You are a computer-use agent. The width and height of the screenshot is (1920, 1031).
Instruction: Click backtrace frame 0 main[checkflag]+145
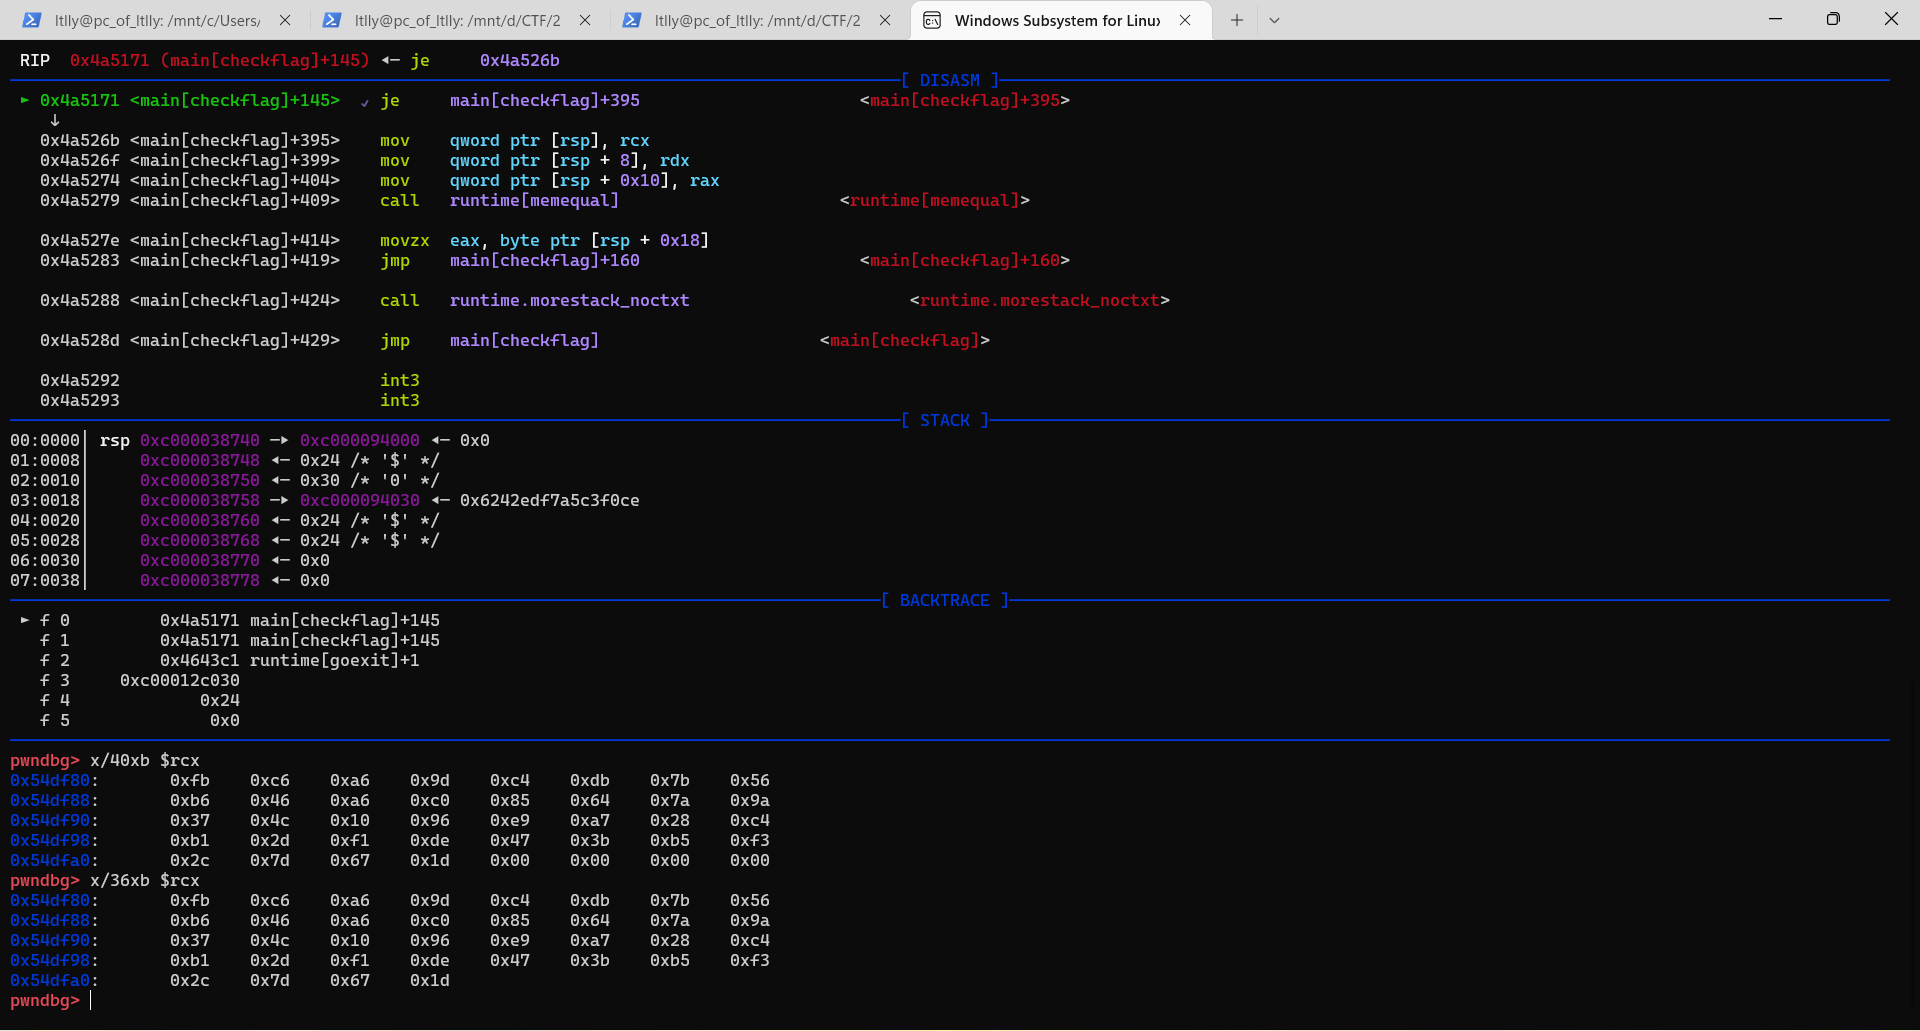point(345,620)
